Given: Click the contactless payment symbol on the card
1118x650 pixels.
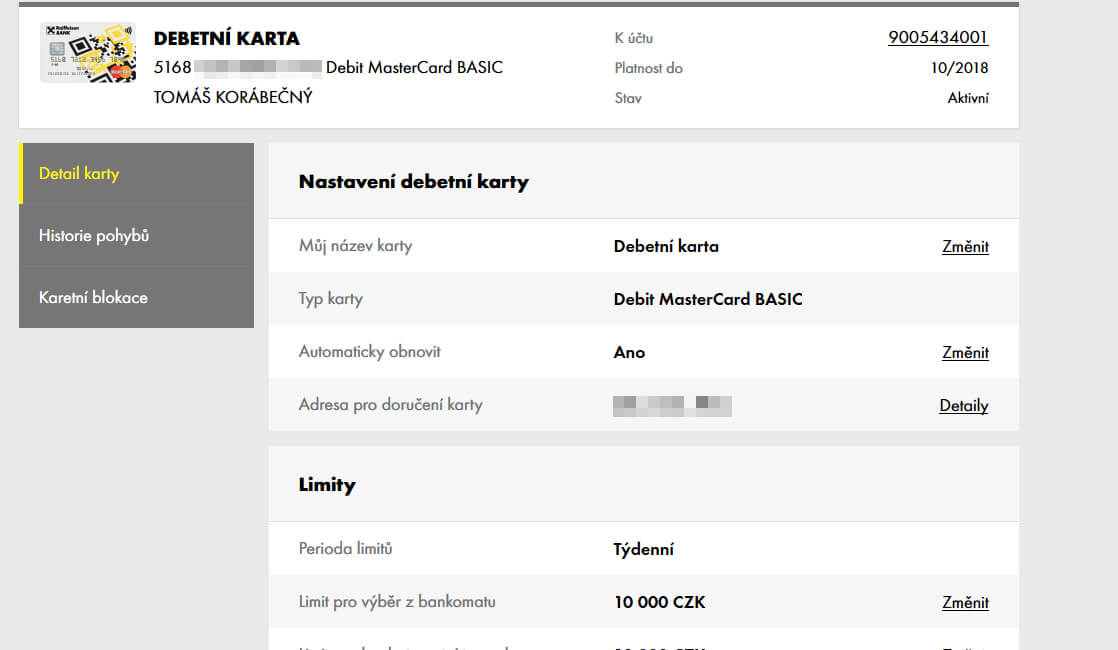Looking at the screenshot, I should click(x=128, y=30).
